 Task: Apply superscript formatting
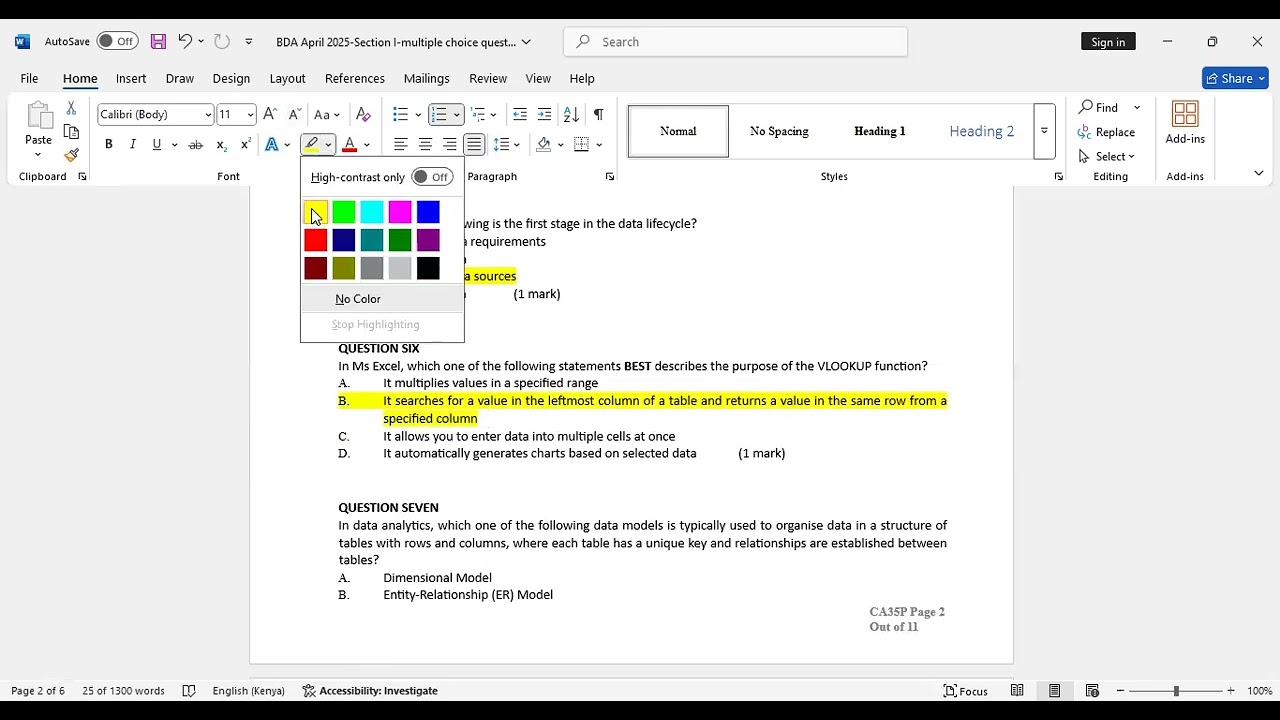tap(245, 145)
